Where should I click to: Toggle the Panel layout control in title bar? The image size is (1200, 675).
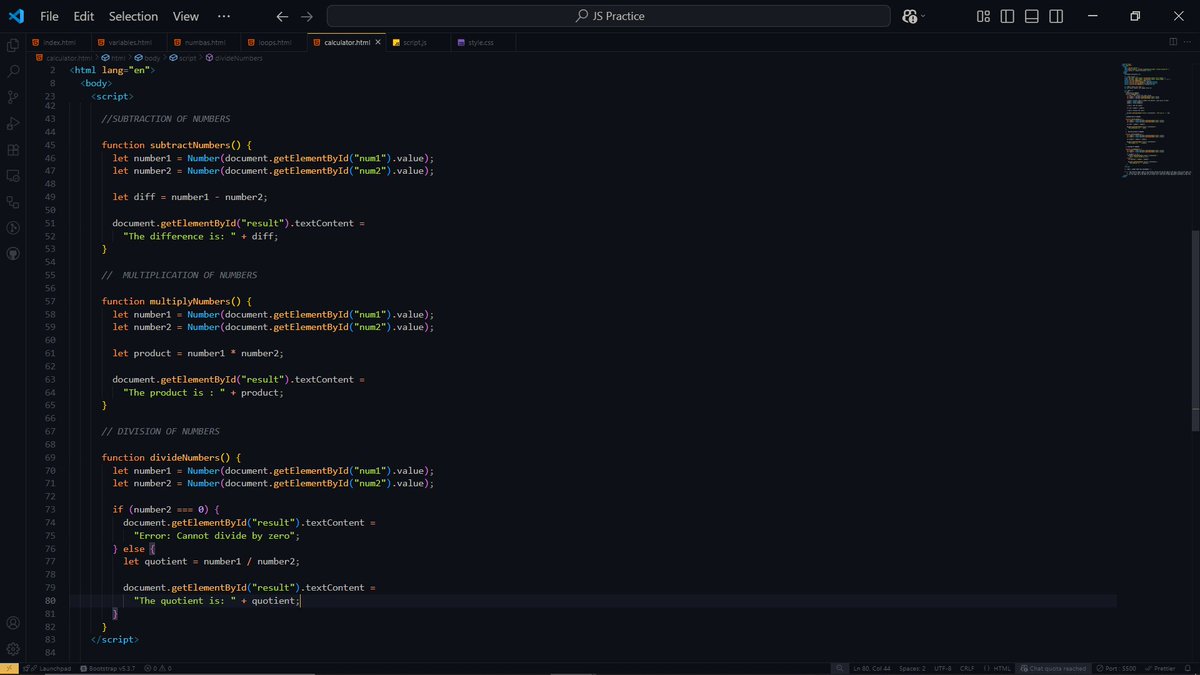(x=1031, y=16)
